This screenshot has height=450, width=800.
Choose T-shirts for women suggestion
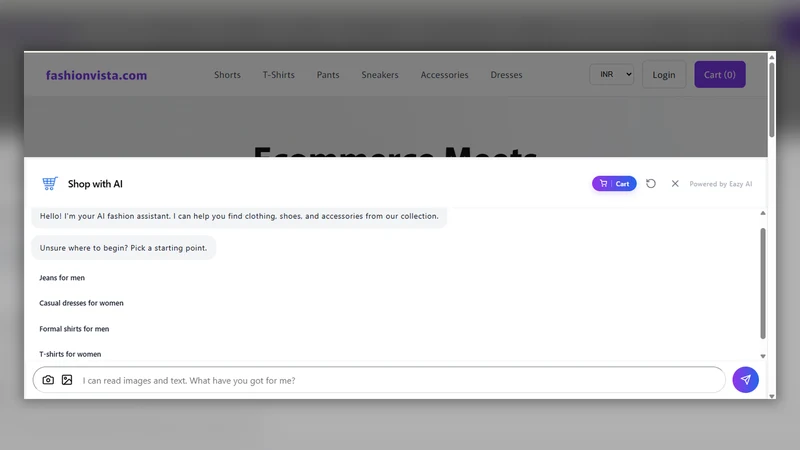[x=70, y=354]
